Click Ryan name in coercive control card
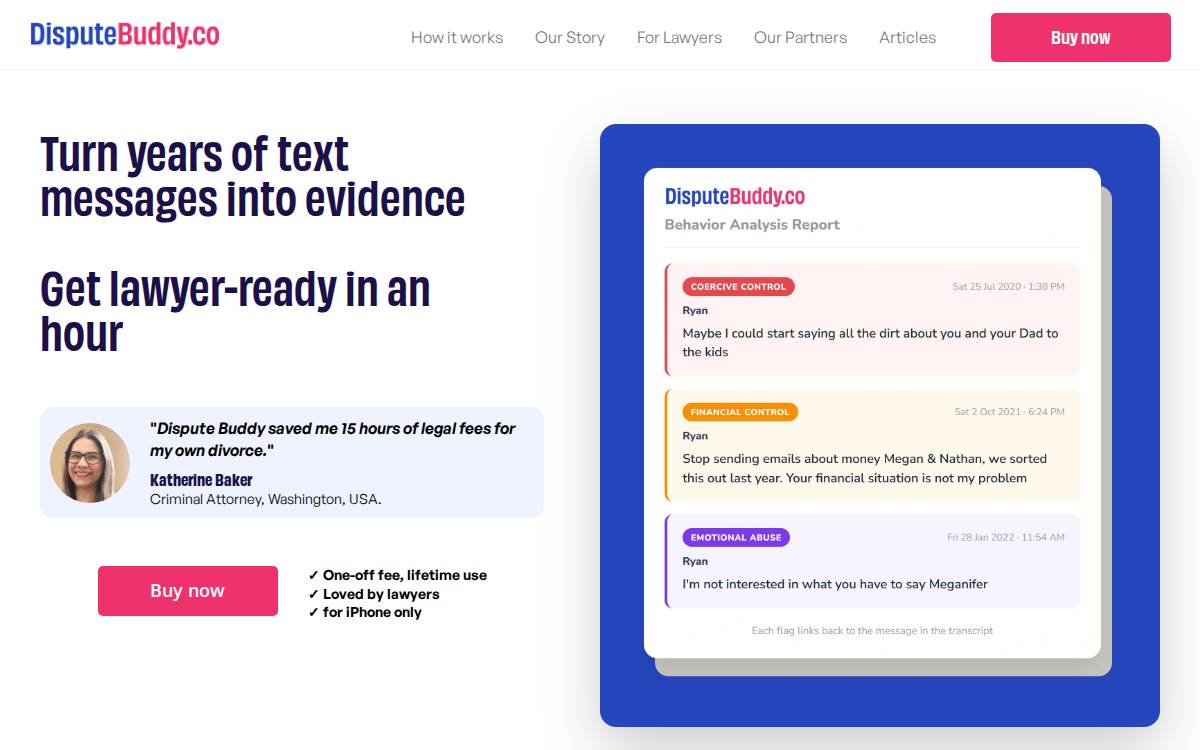The image size is (1200, 750). tap(695, 311)
